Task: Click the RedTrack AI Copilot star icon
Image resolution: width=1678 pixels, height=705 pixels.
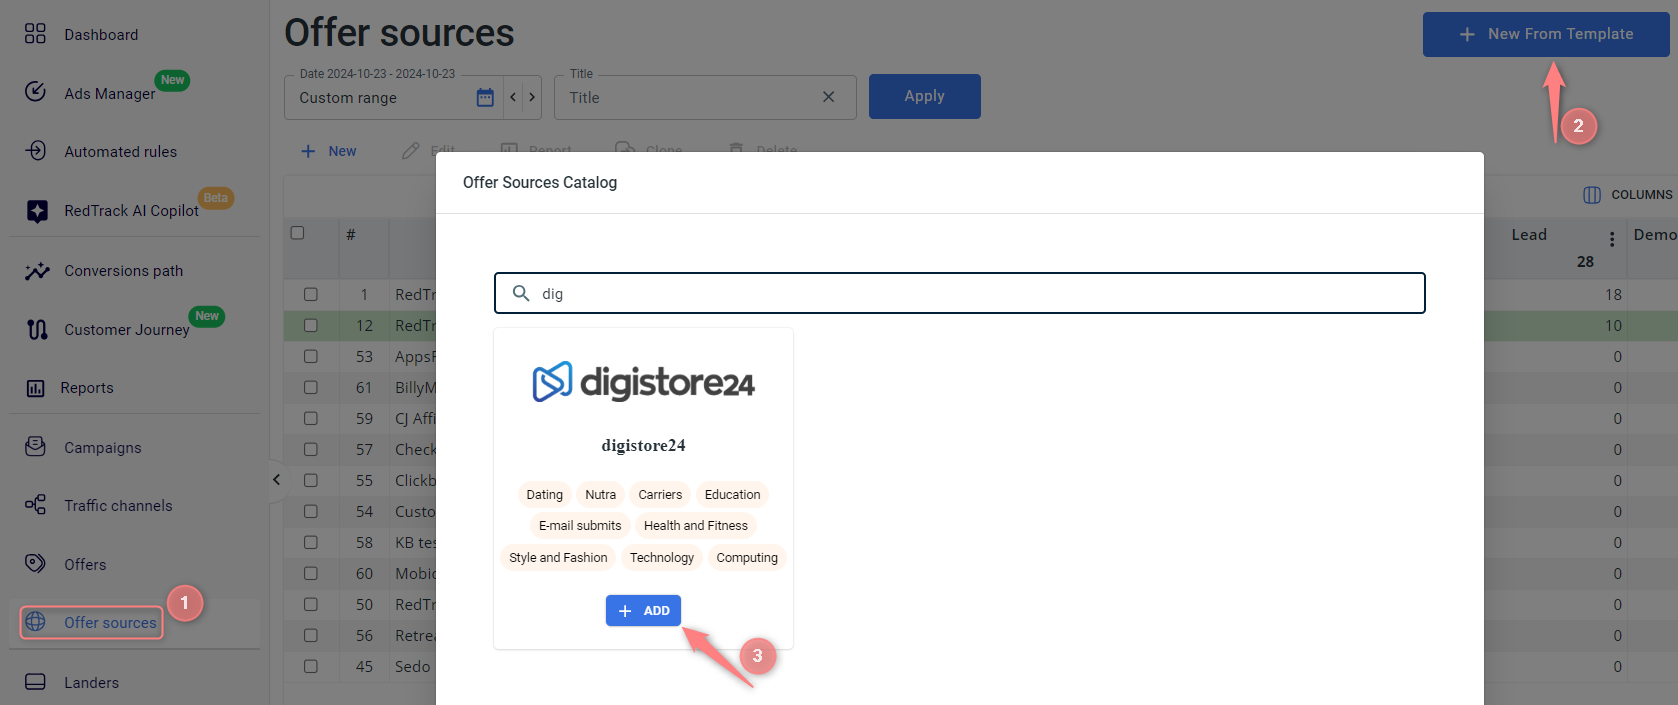Action: tap(37, 211)
